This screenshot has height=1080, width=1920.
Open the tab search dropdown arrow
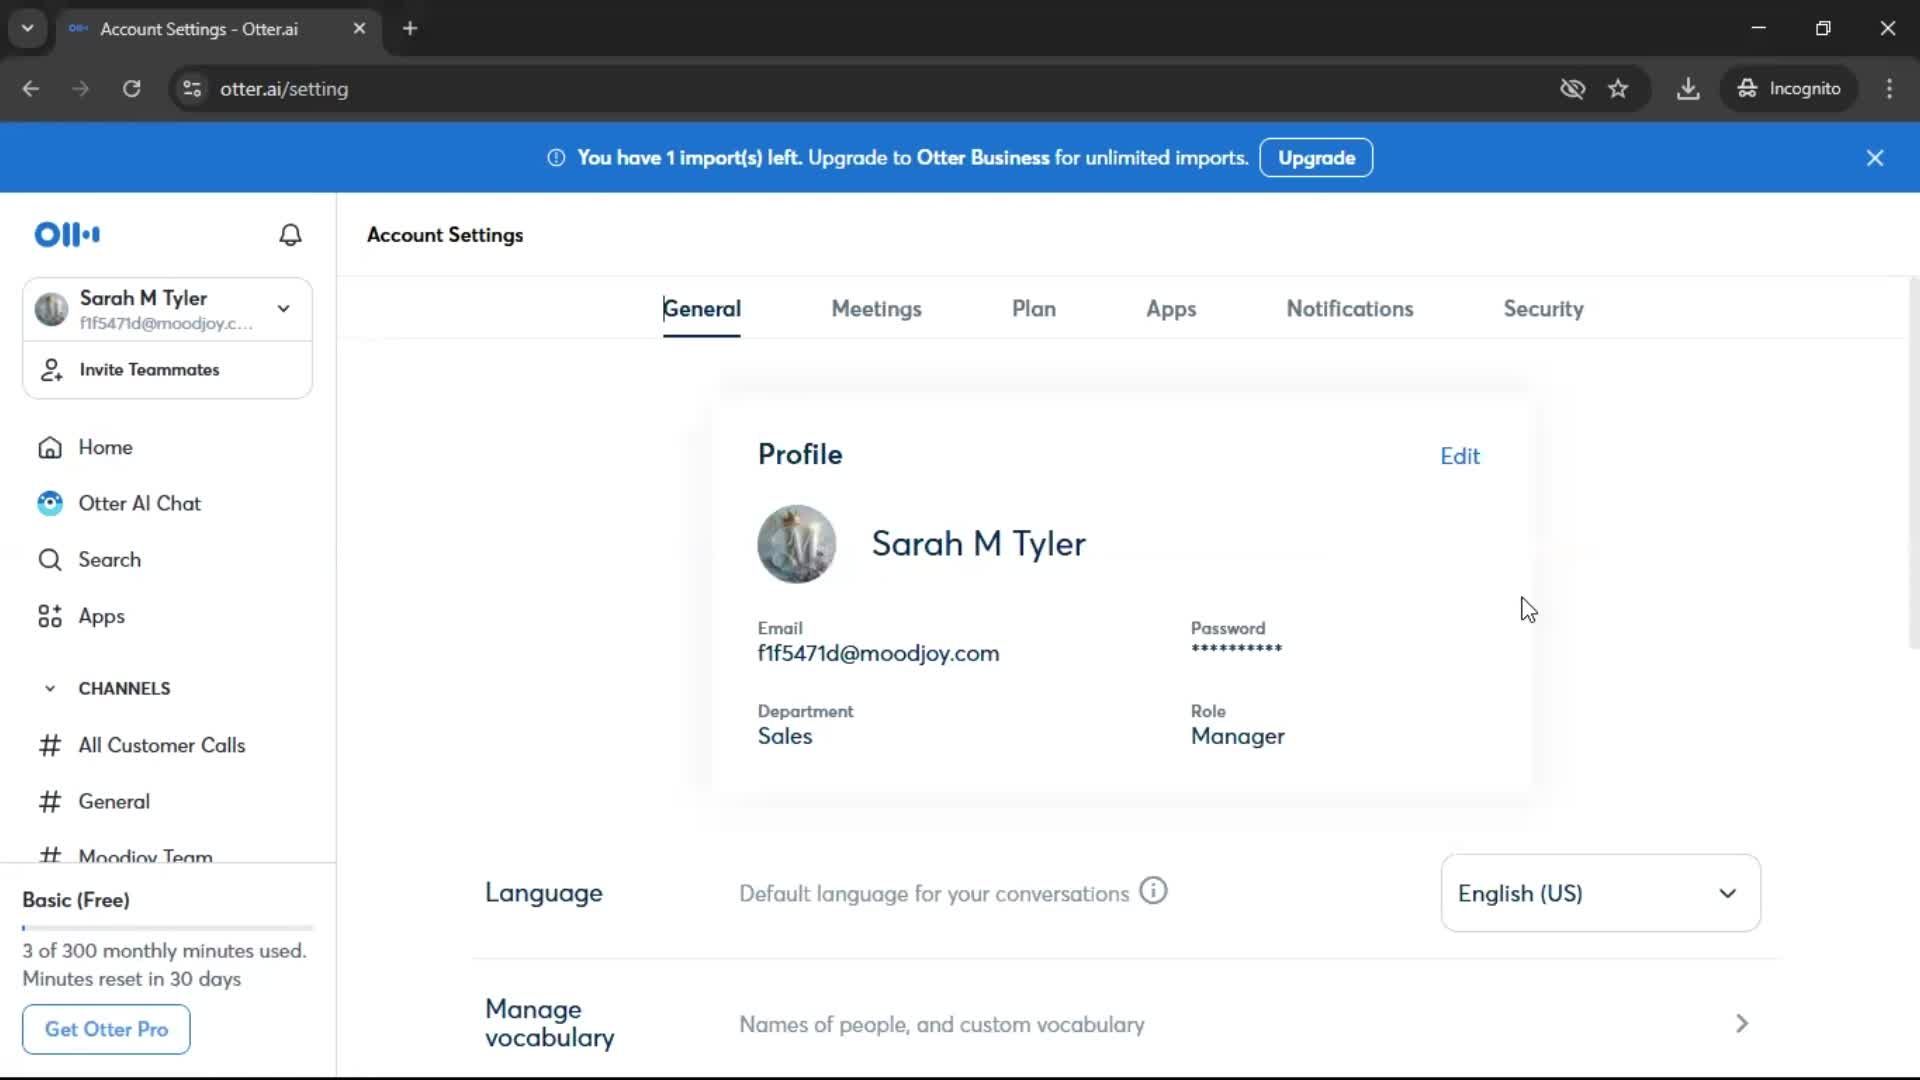point(28,29)
